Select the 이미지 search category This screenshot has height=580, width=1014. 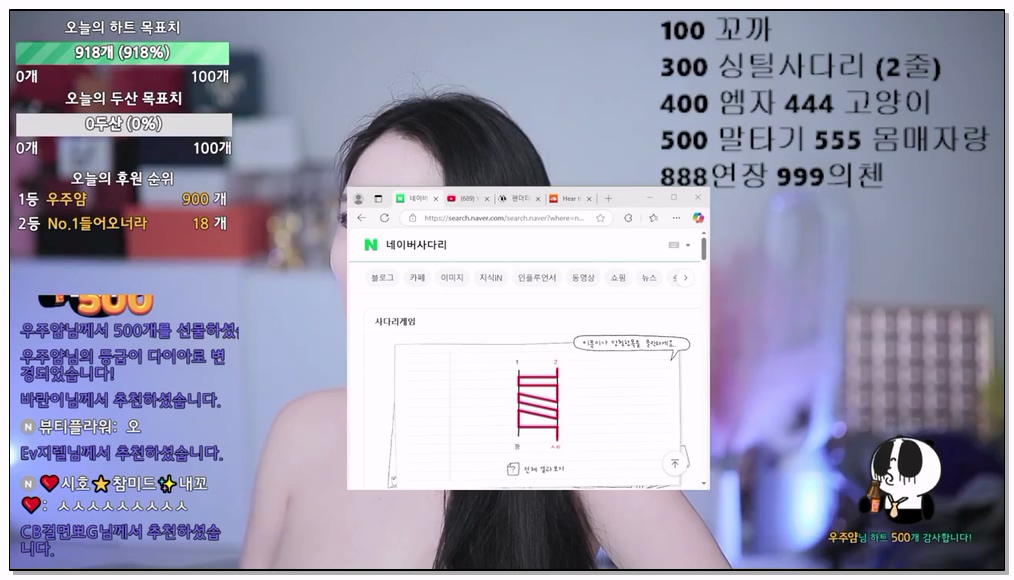click(x=452, y=278)
